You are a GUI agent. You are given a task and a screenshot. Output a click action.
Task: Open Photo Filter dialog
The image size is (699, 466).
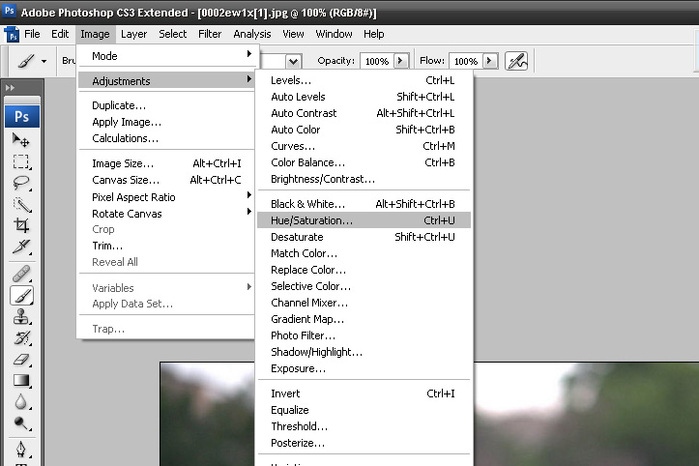[364, 336]
